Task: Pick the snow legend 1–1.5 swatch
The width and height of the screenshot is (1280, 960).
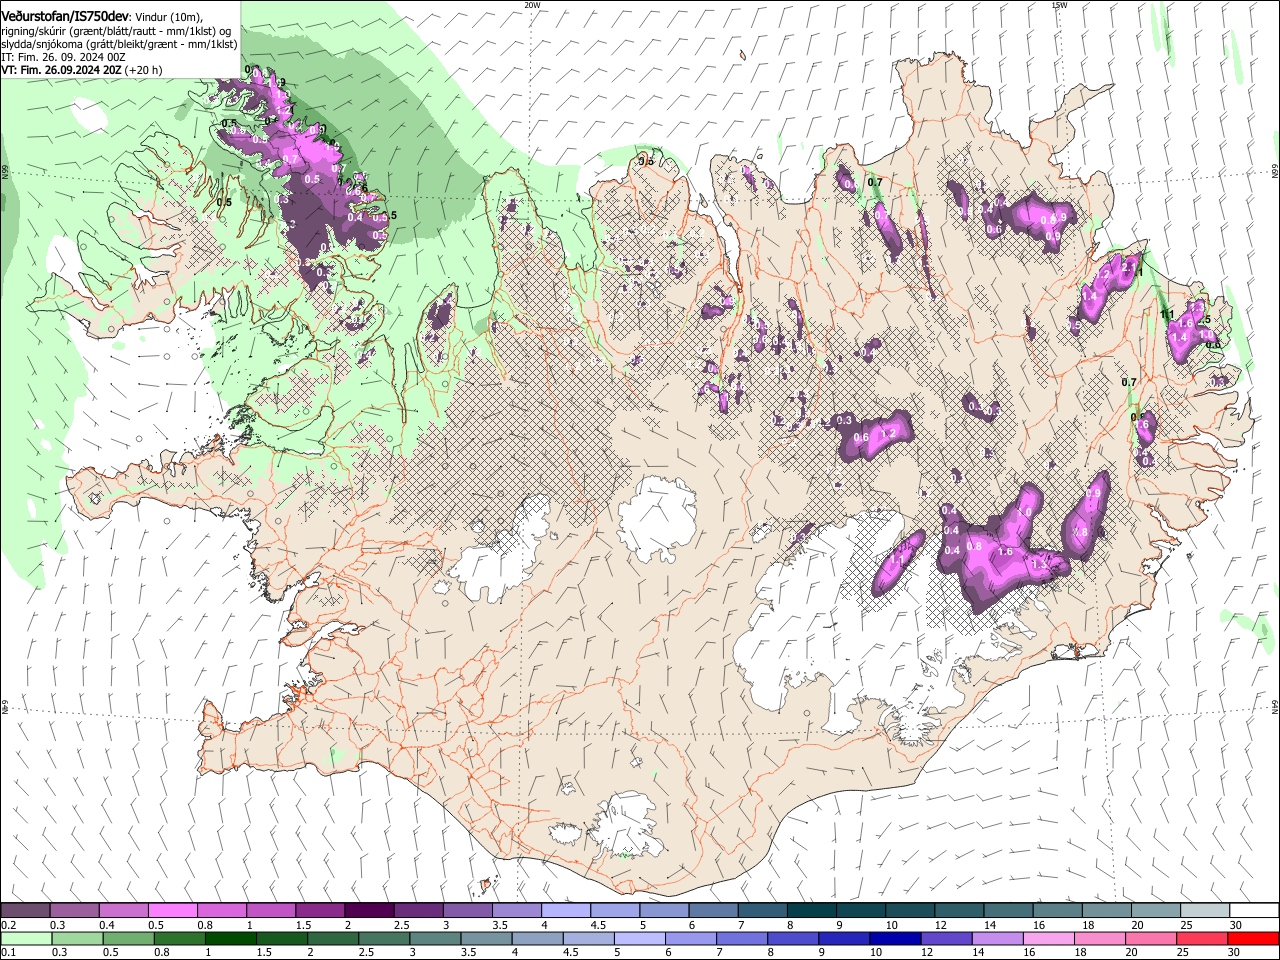Action: 271,911
